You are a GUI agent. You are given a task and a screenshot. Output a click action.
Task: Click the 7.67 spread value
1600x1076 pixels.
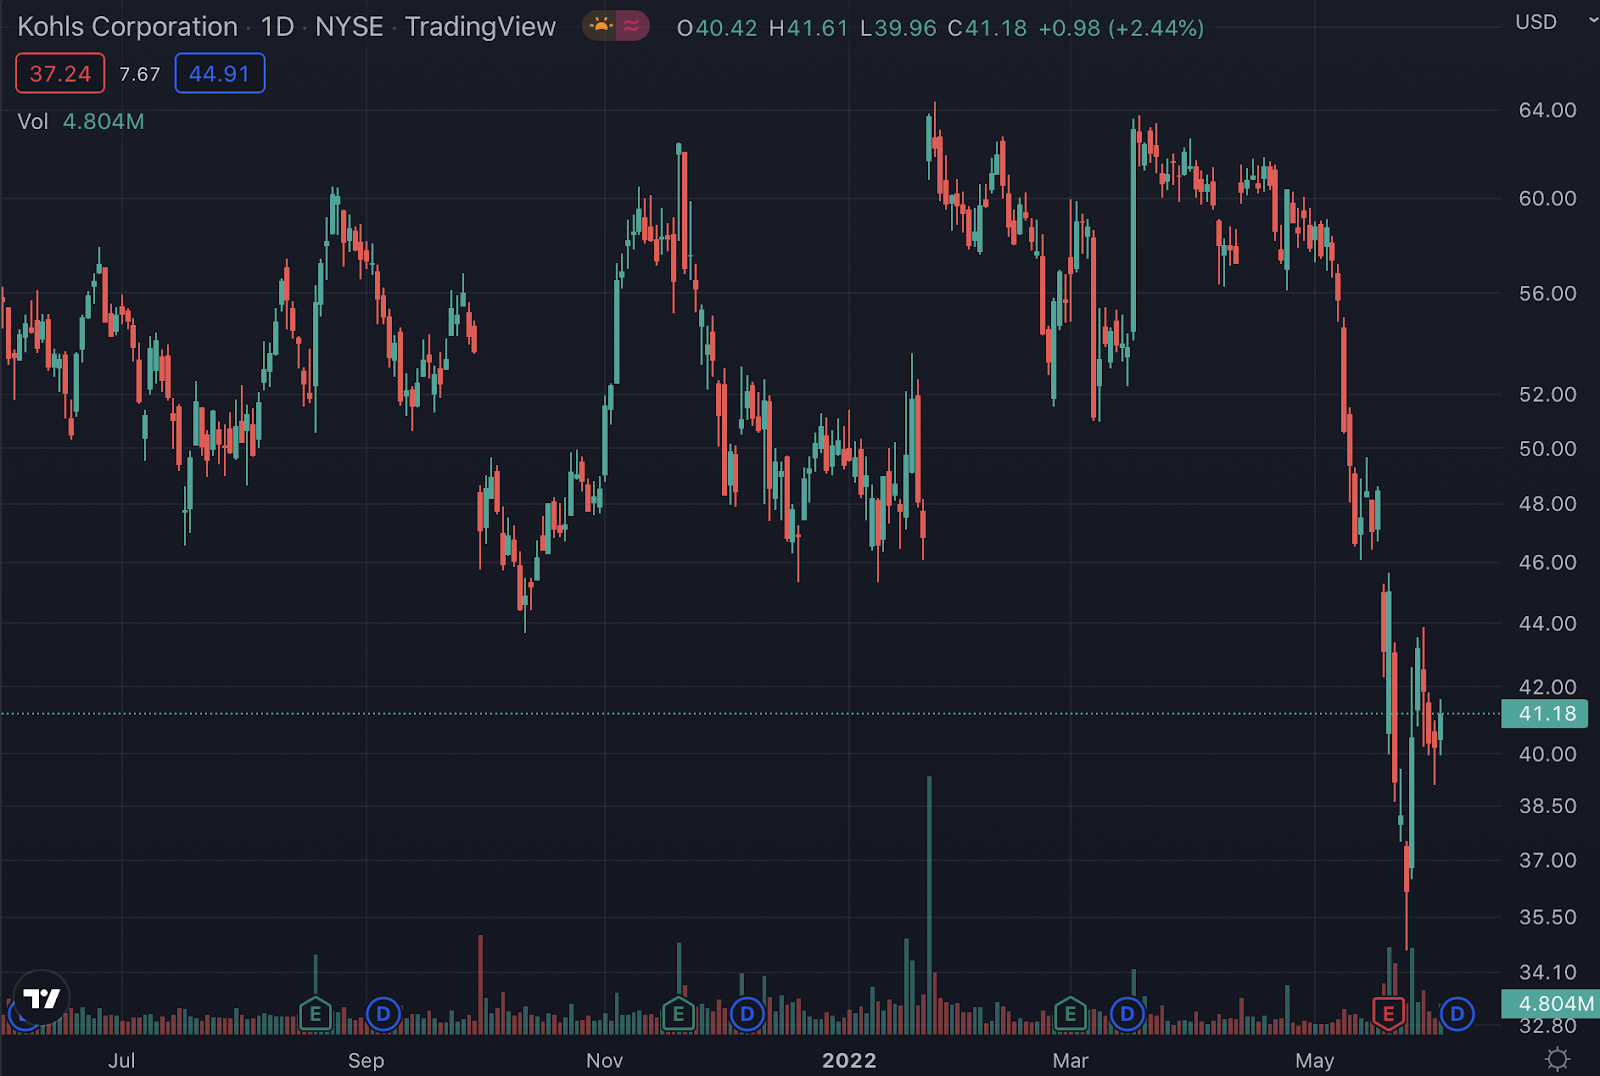(140, 74)
